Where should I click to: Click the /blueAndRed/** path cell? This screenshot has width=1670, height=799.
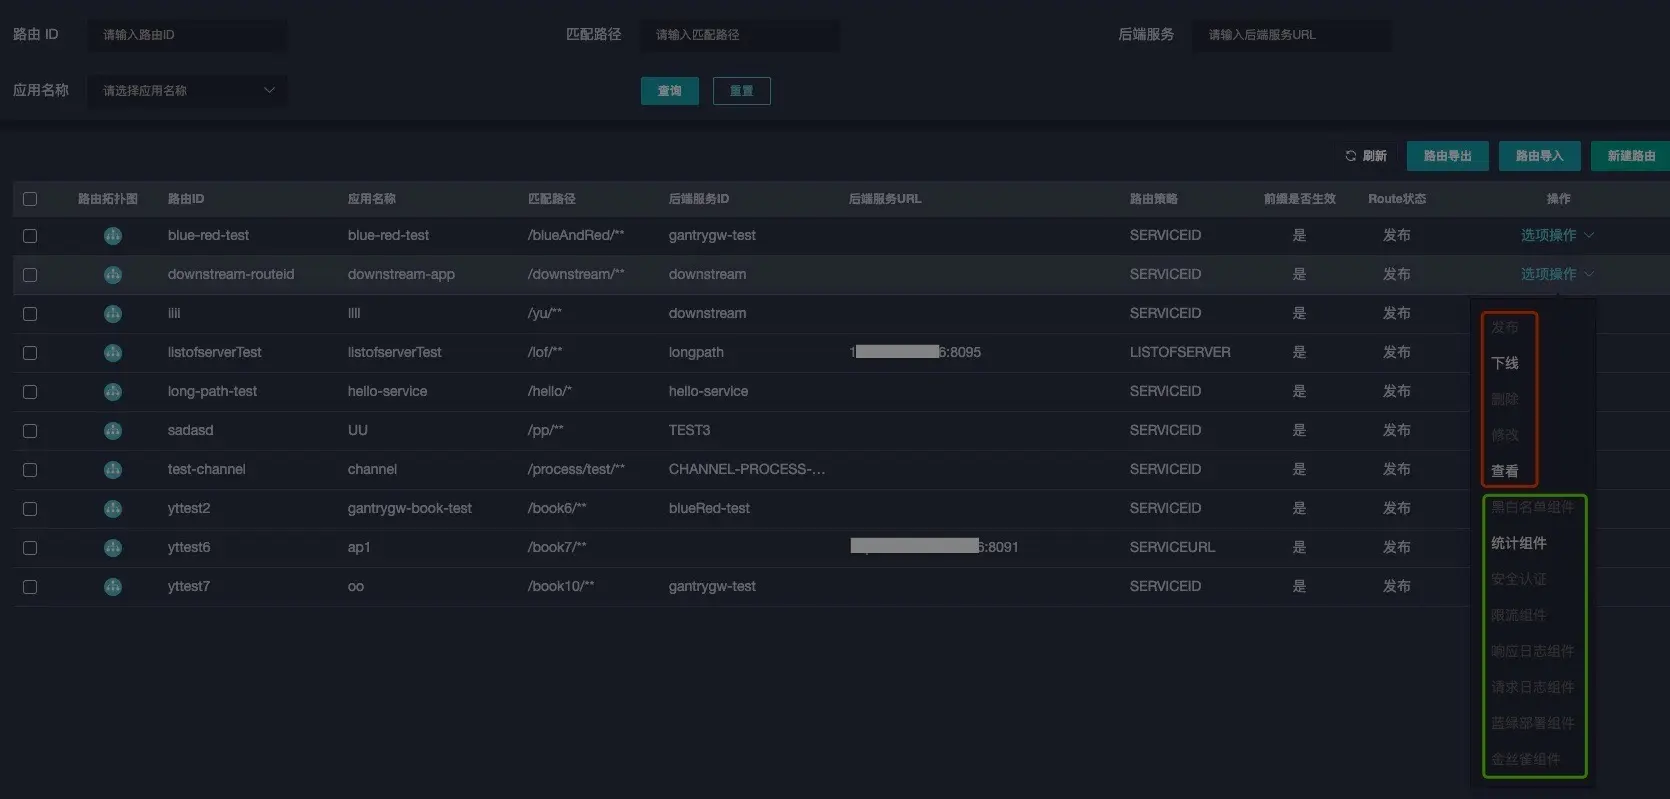coord(576,235)
